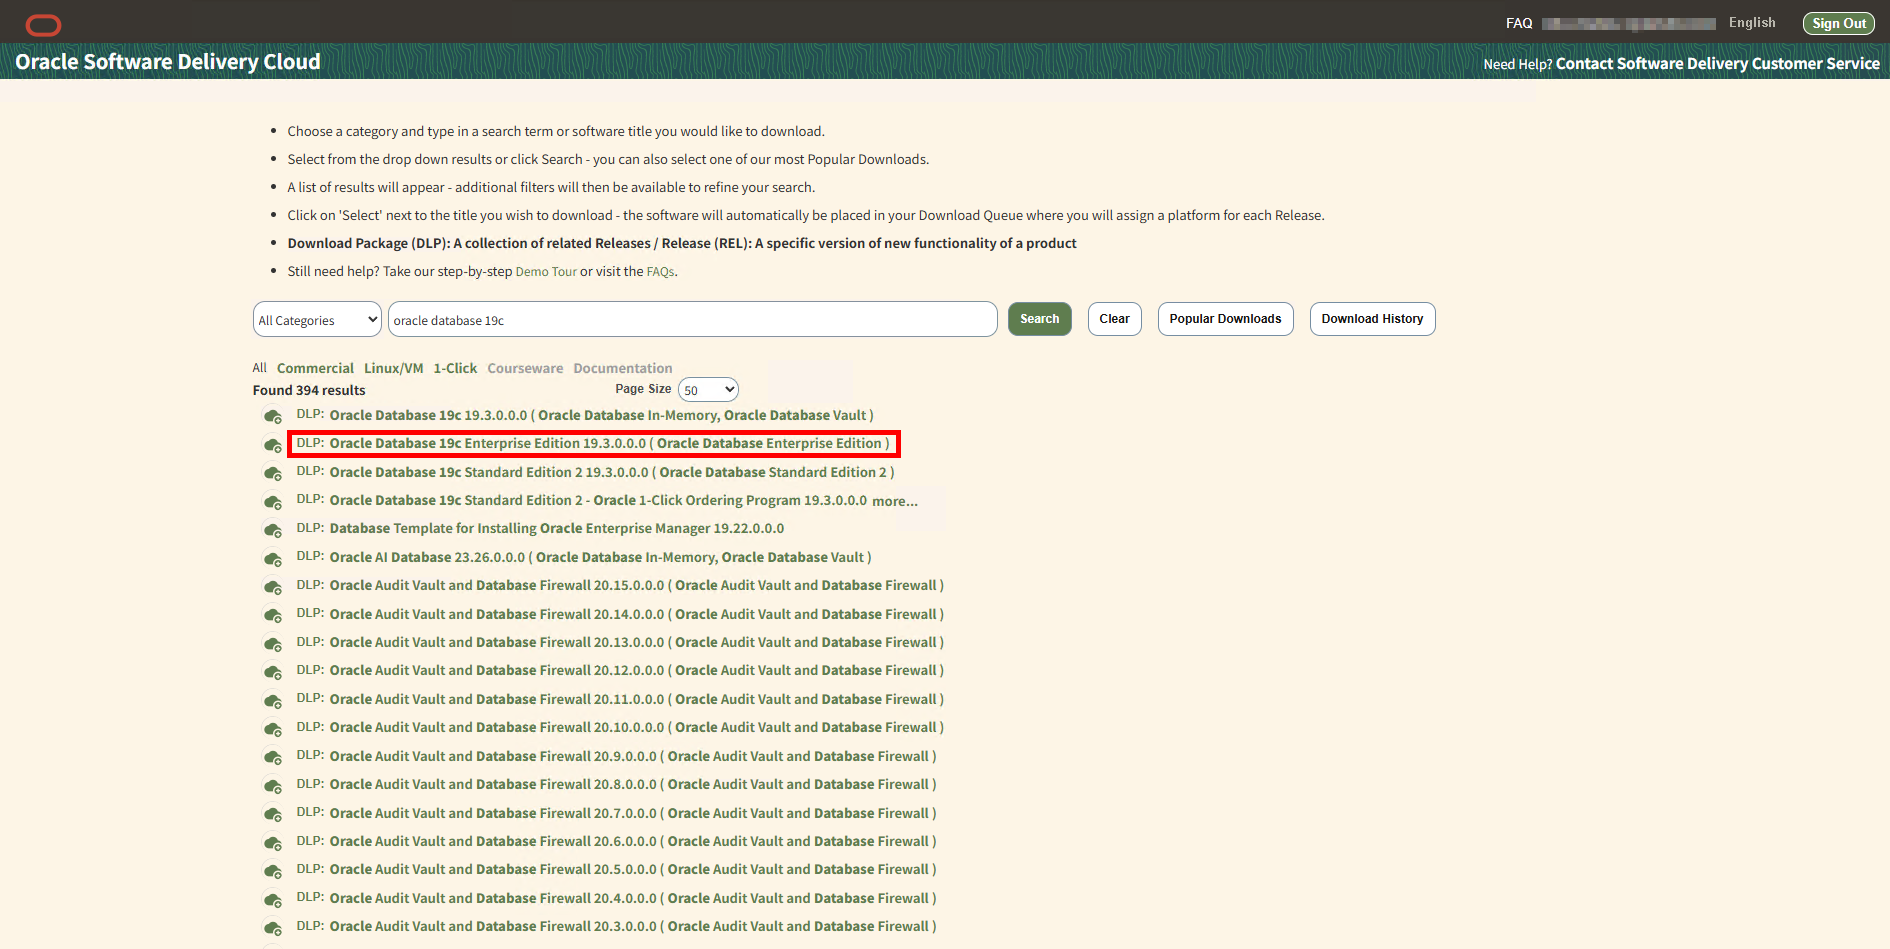Open the FAQ link in header

coord(1519,23)
